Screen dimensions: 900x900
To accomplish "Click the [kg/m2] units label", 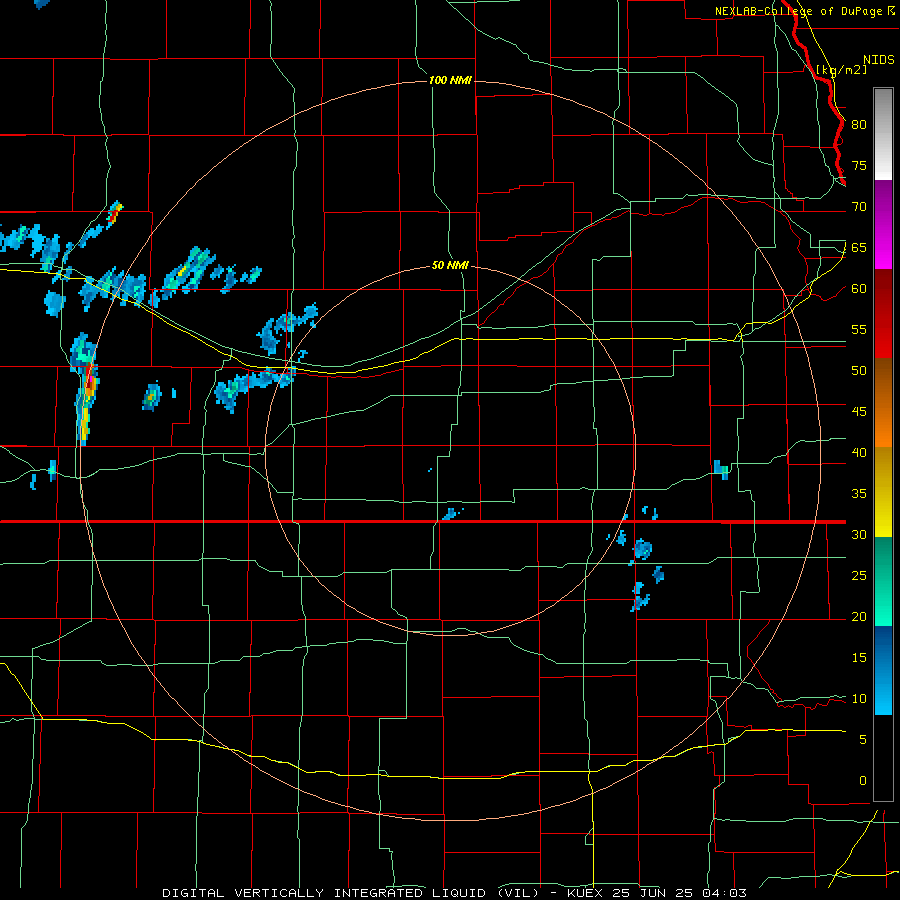I will coord(841,69).
